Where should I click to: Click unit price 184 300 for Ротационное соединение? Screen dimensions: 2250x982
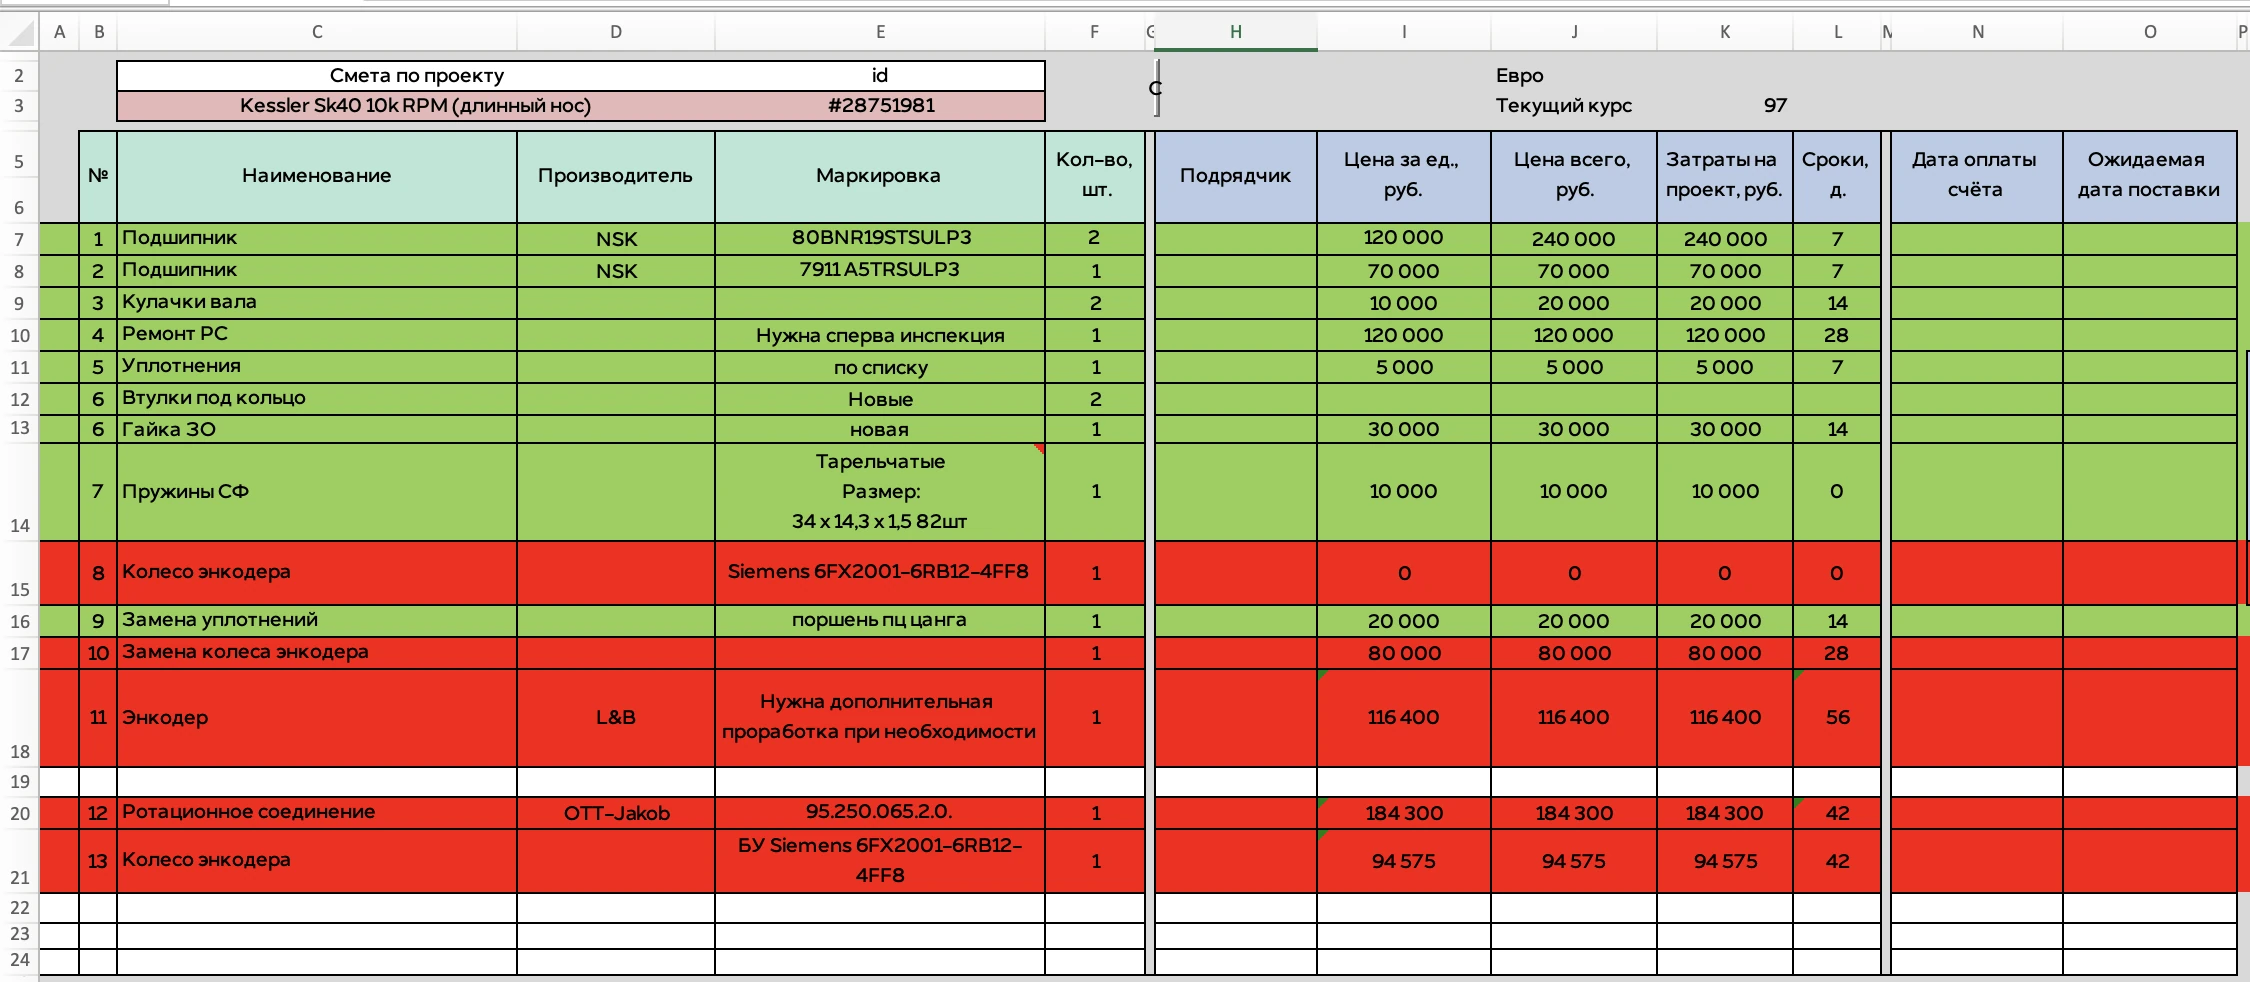tap(1404, 813)
